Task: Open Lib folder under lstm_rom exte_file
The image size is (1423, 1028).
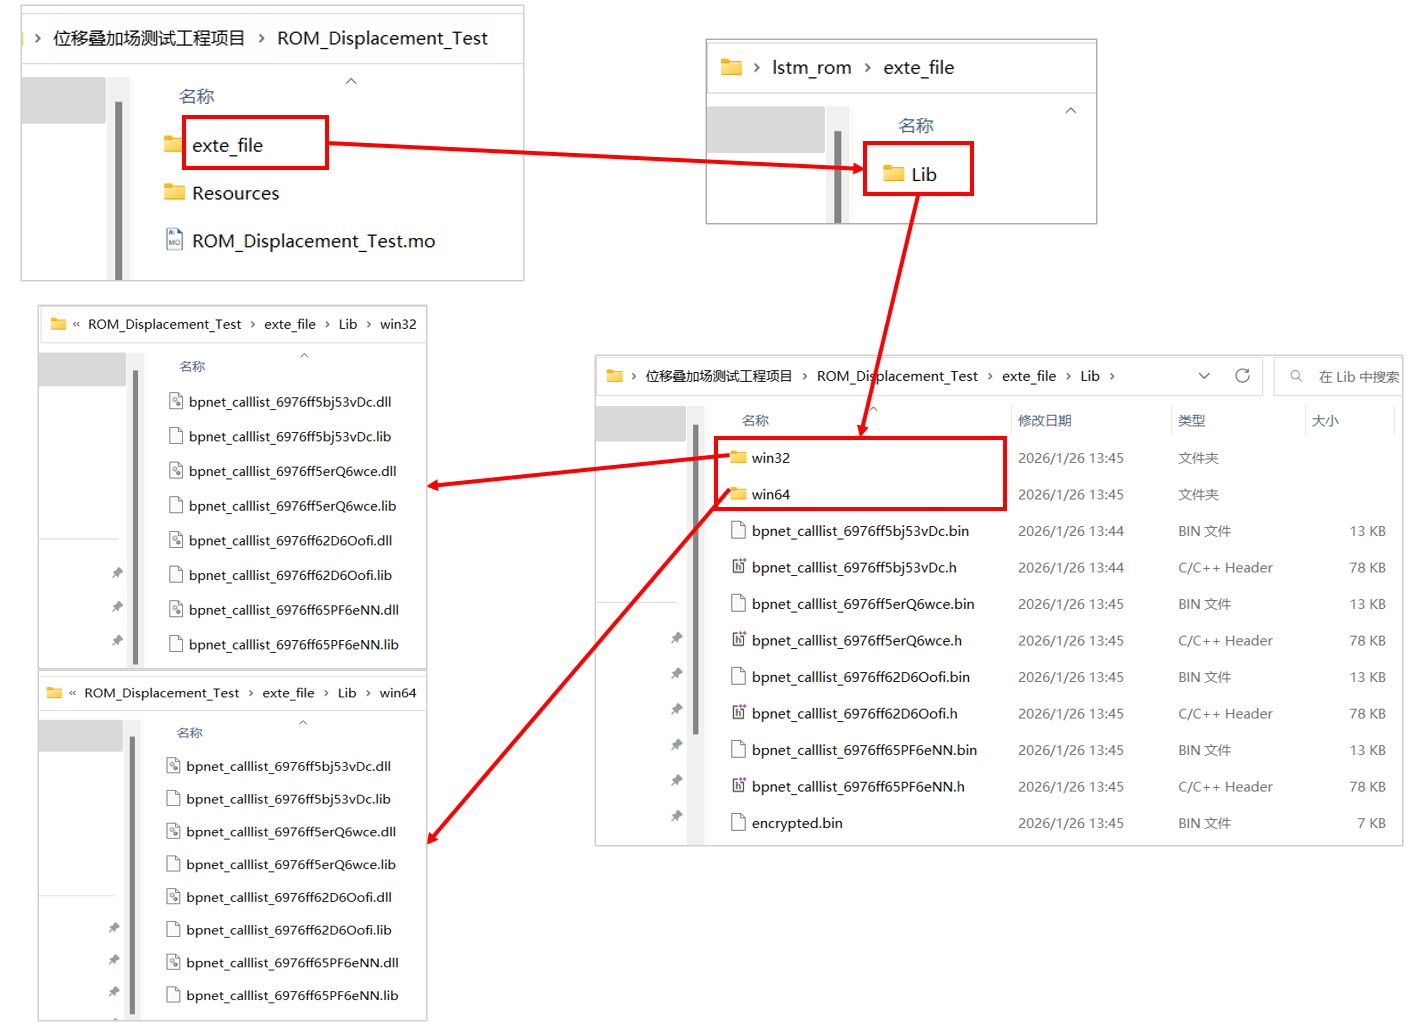Action: [x=923, y=174]
